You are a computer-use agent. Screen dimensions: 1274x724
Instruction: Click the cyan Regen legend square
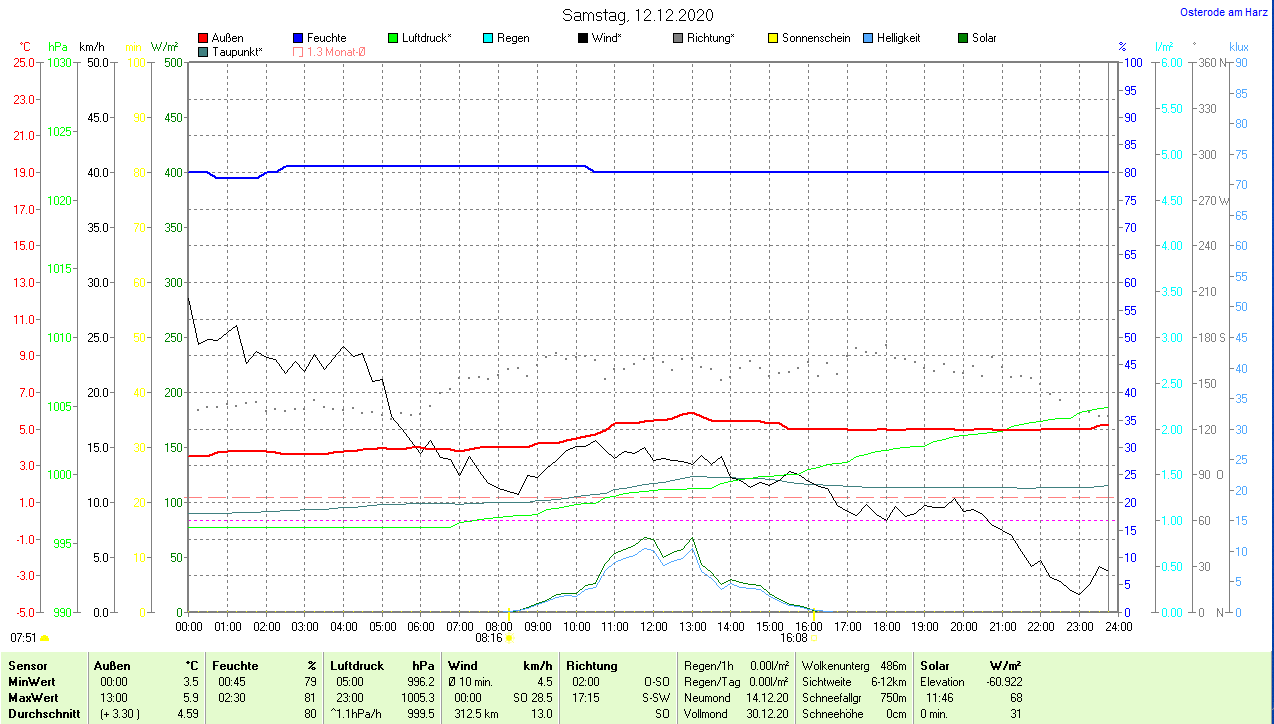click(x=487, y=39)
